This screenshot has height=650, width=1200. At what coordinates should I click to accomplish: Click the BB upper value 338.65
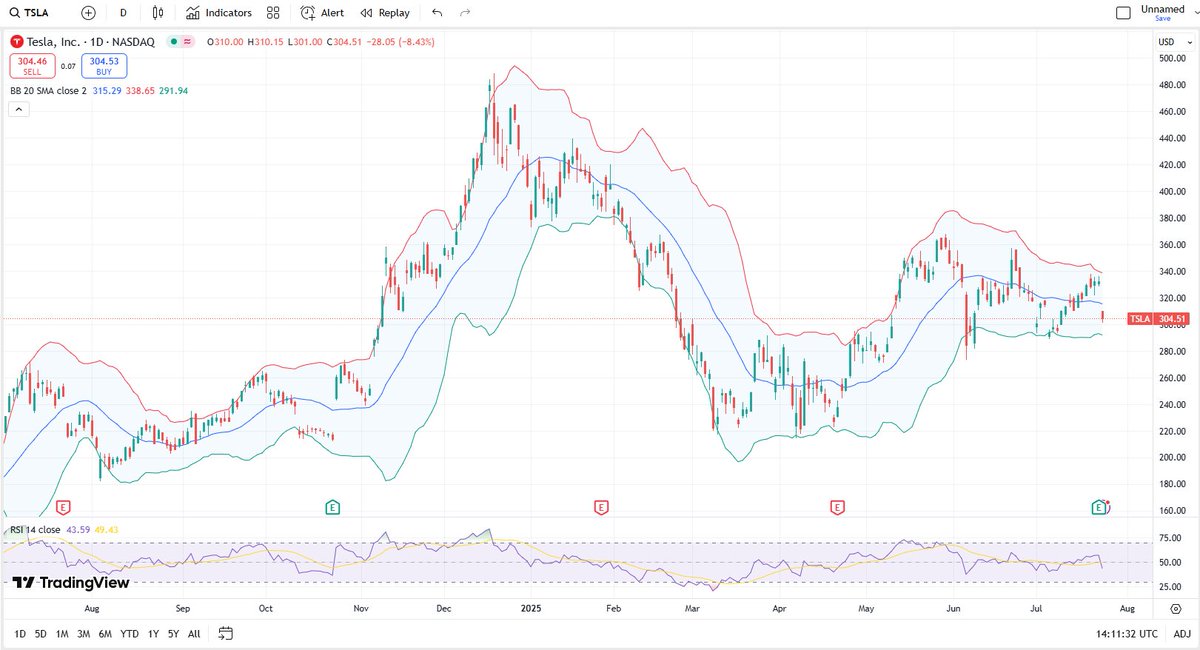point(139,91)
